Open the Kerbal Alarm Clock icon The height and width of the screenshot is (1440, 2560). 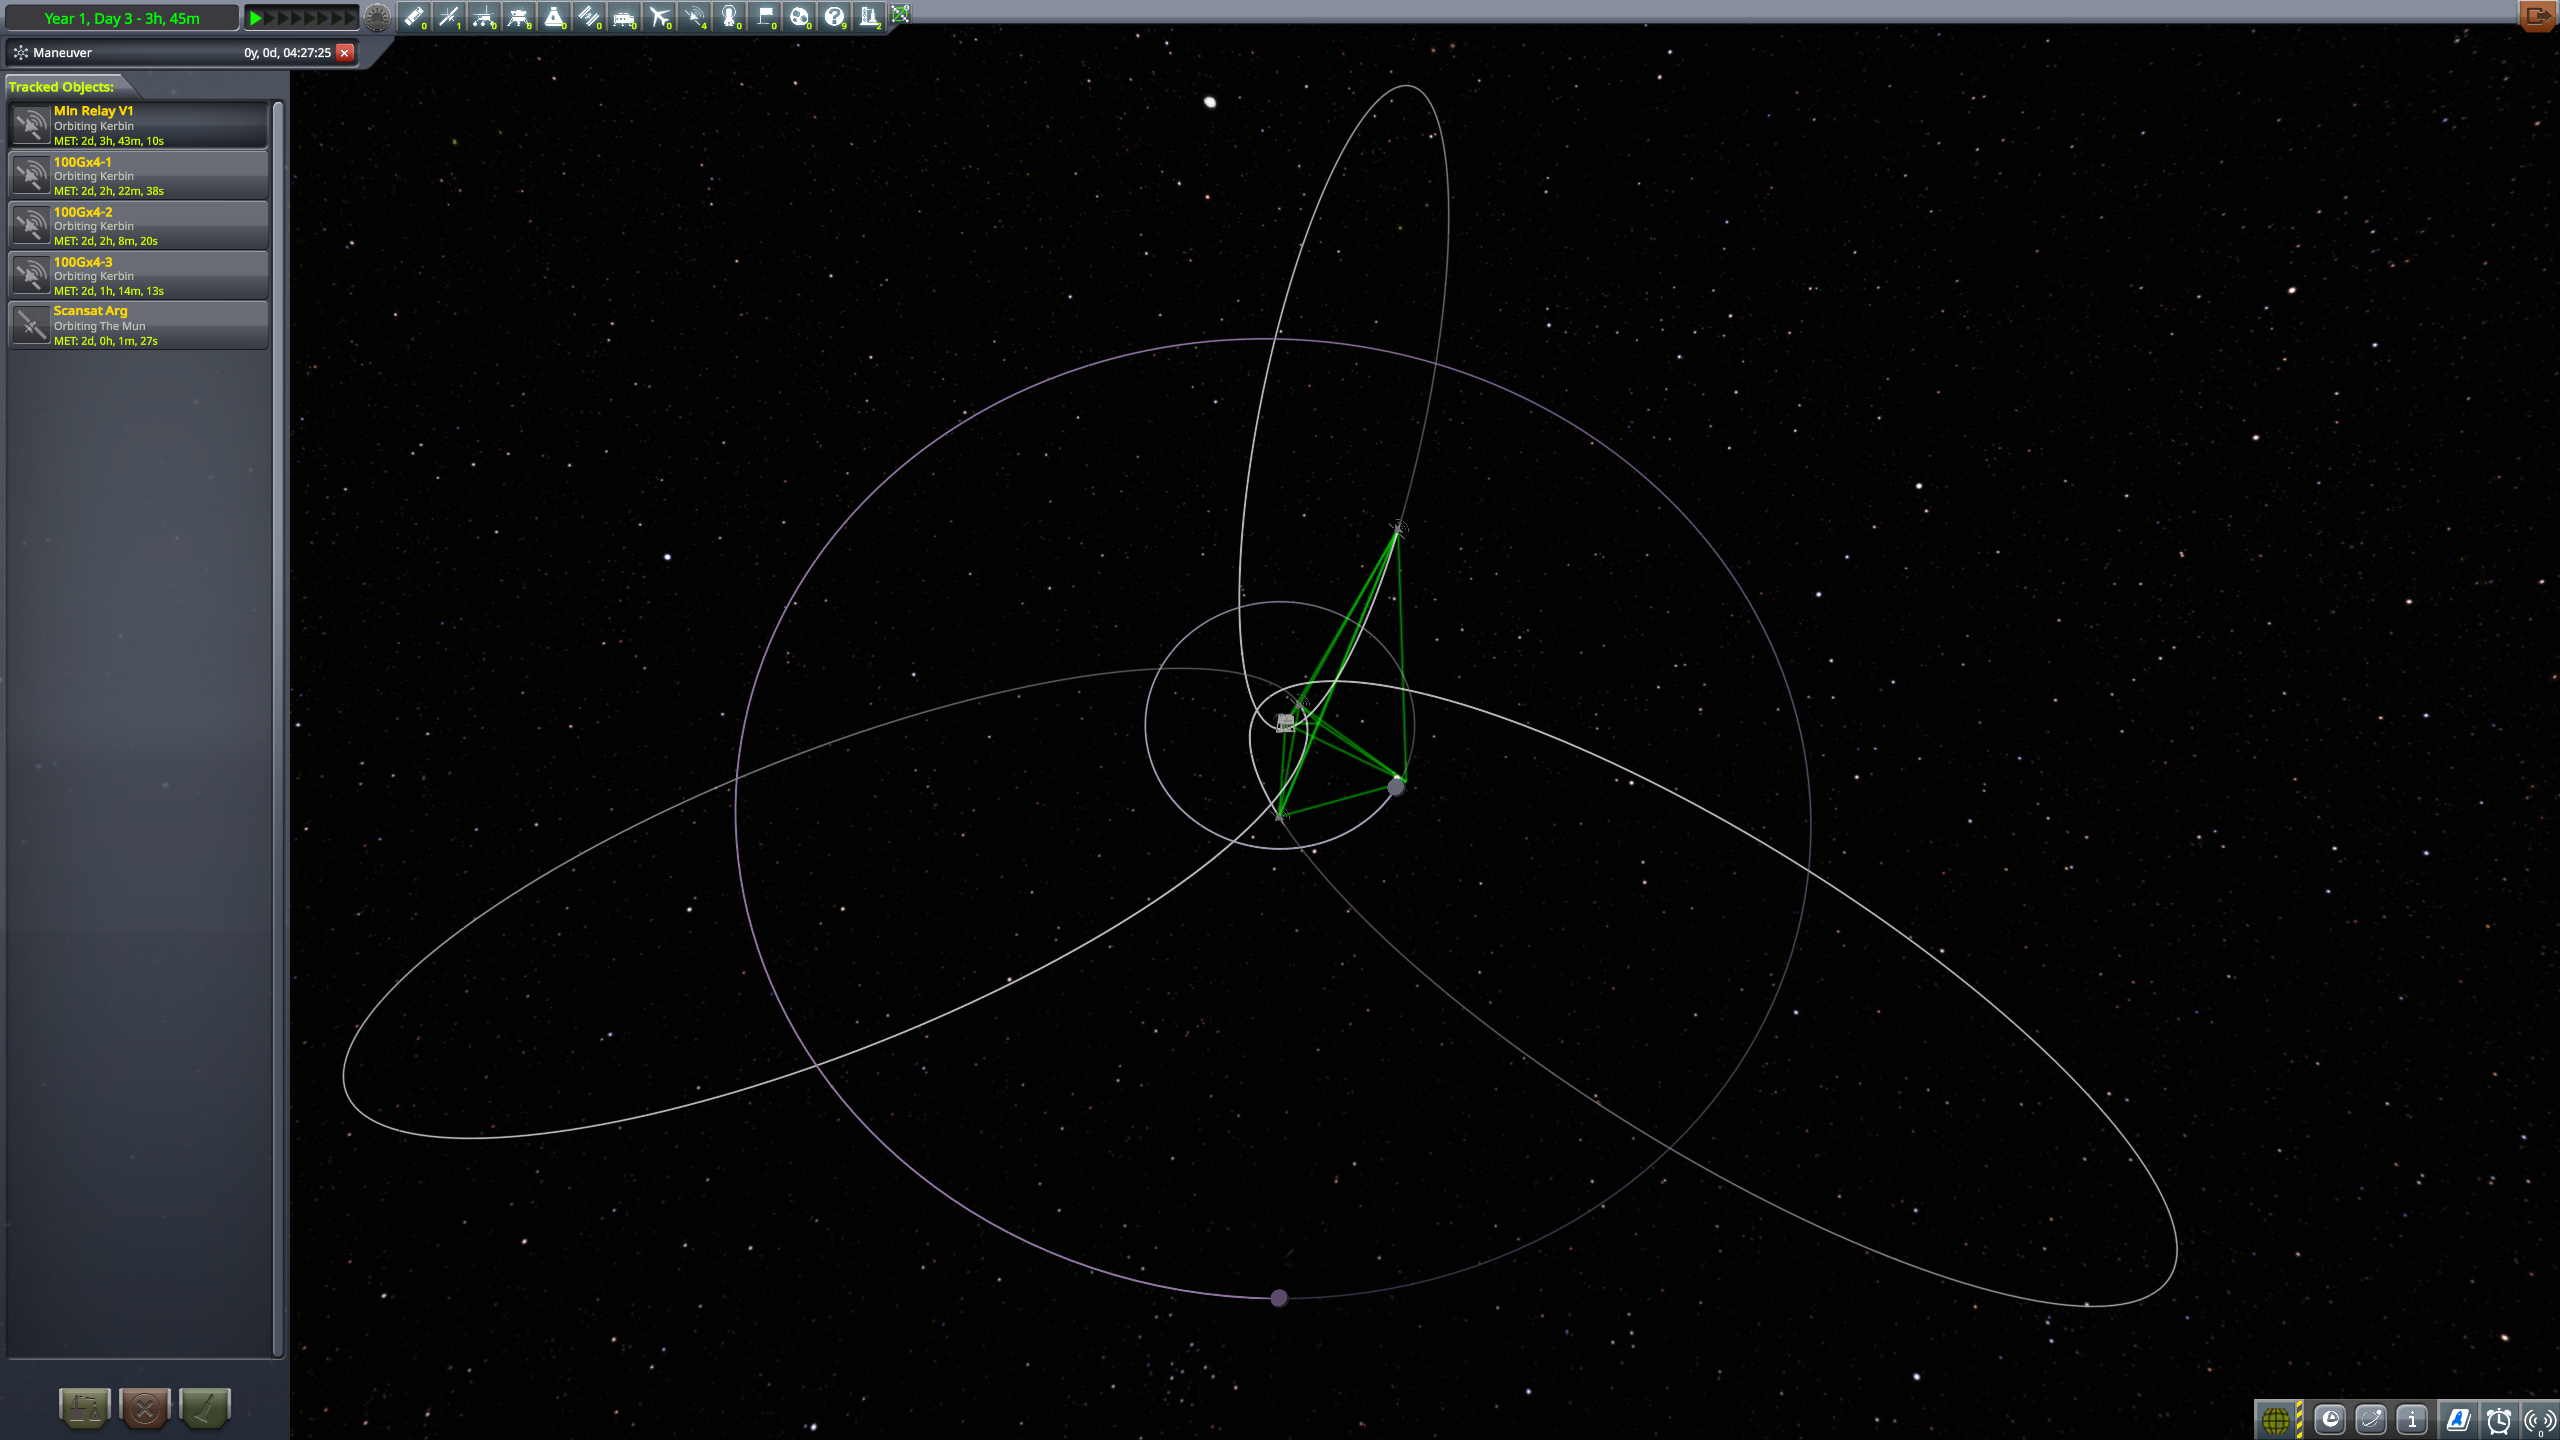click(2498, 1420)
